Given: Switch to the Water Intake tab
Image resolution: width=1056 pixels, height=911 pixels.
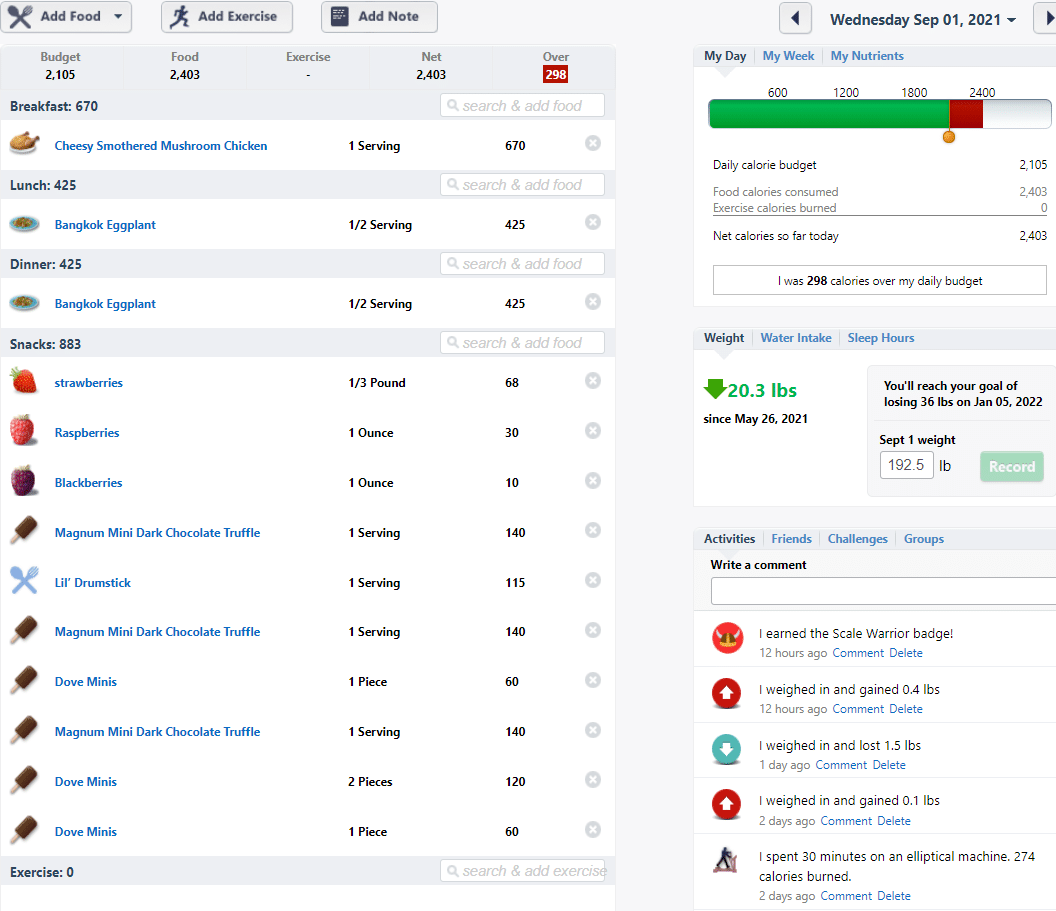Looking at the screenshot, I should 795,338.
